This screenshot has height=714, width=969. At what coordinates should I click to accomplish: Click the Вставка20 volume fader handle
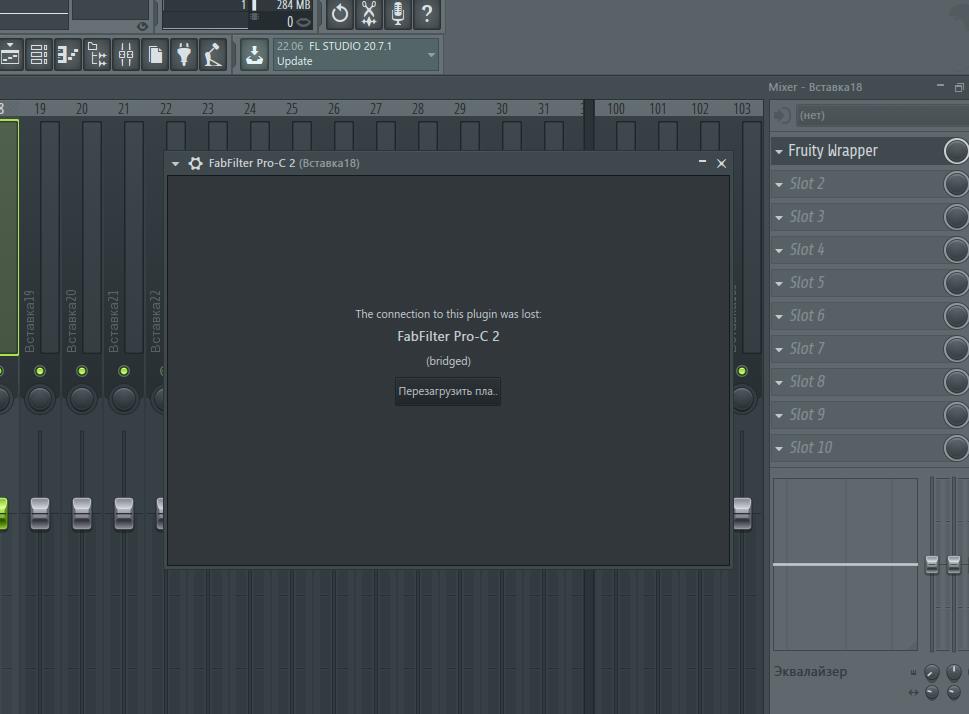[x=82, y=514]
